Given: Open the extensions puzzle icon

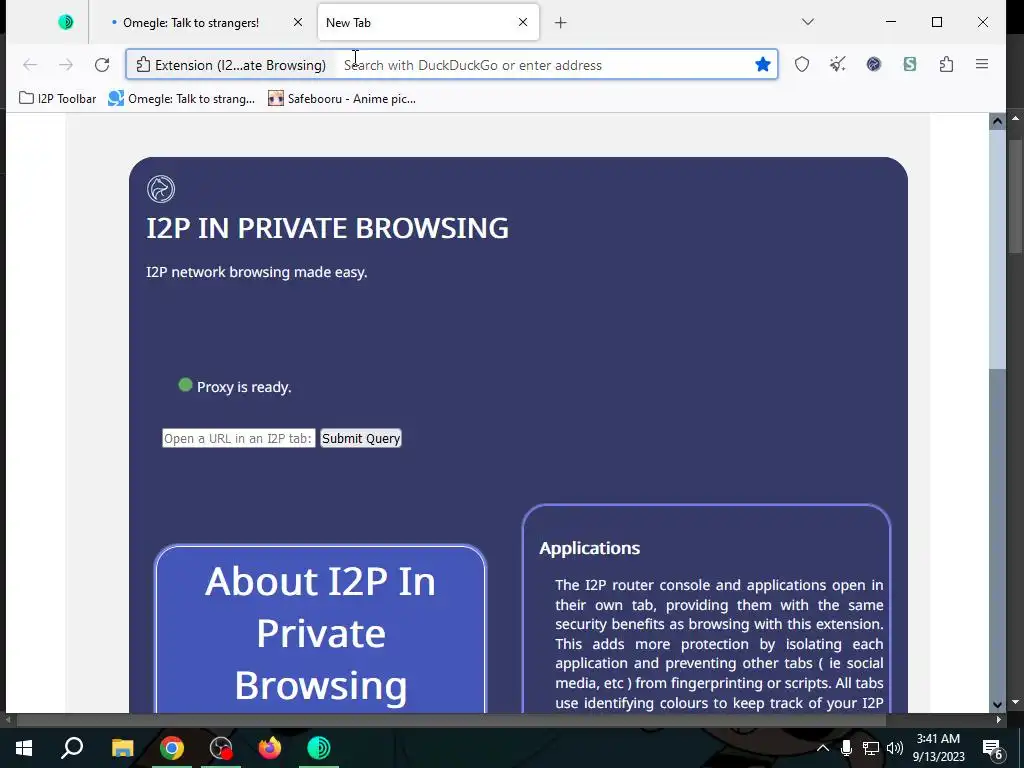Looking at the screenshot, I should pyautogui.click(x=946, y=64).
